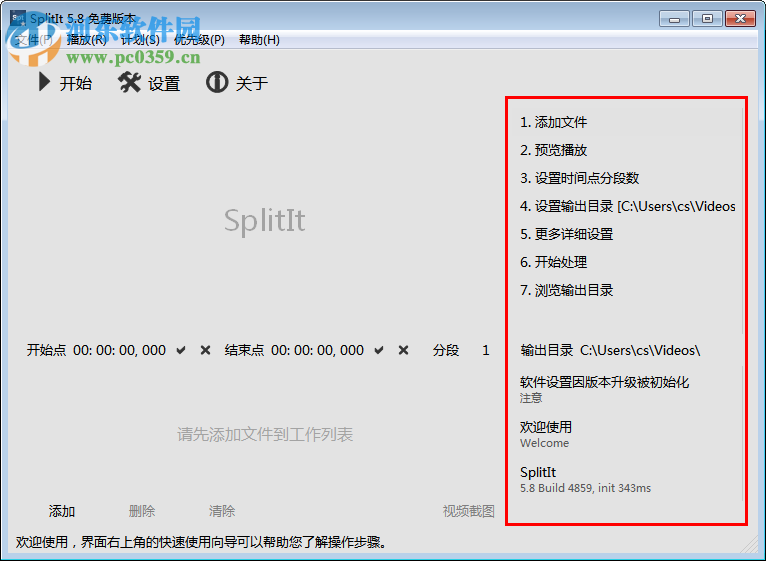
Task: Click the 请先添加文件到工作列表 placeholder text
Action: tap(265, 434)
